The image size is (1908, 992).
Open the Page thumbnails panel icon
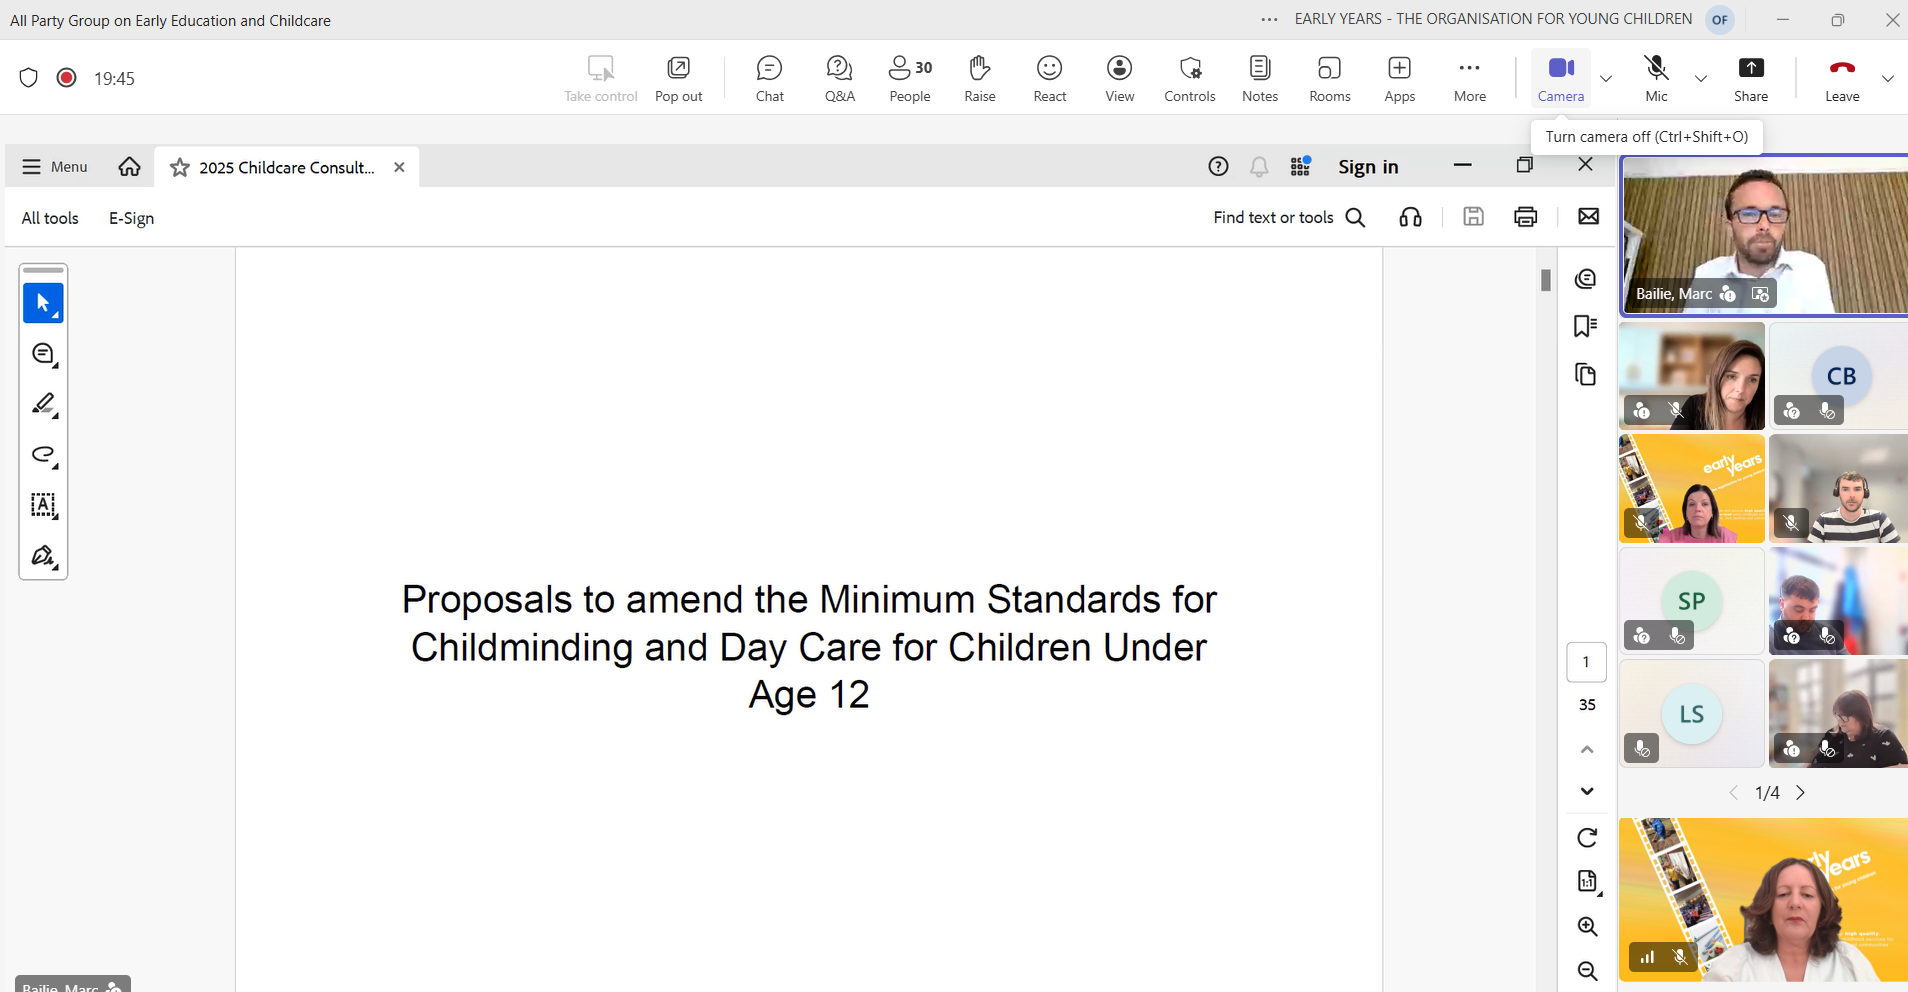coord(1585,374)
